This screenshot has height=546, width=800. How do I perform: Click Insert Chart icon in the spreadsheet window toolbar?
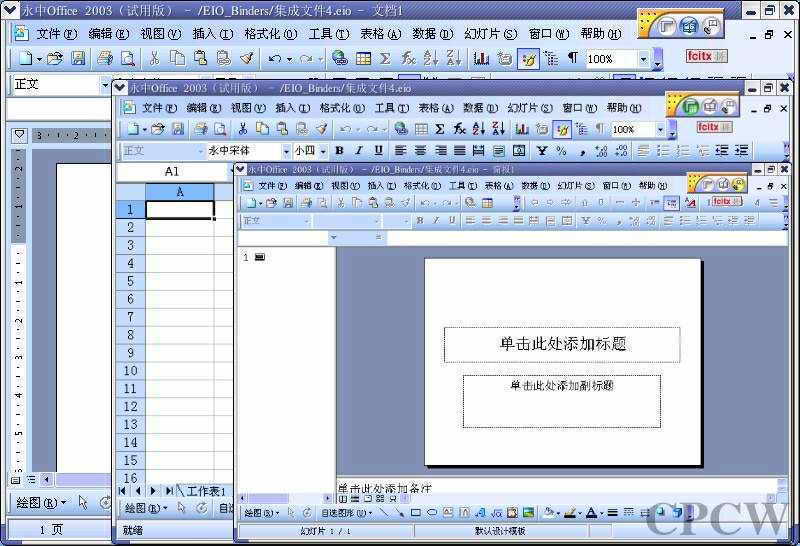coord(521,129)
